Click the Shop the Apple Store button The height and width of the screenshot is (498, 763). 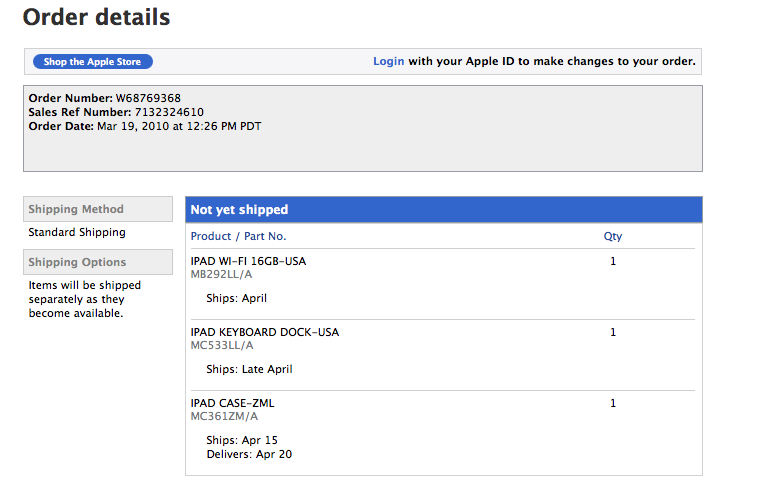(93, 62)
